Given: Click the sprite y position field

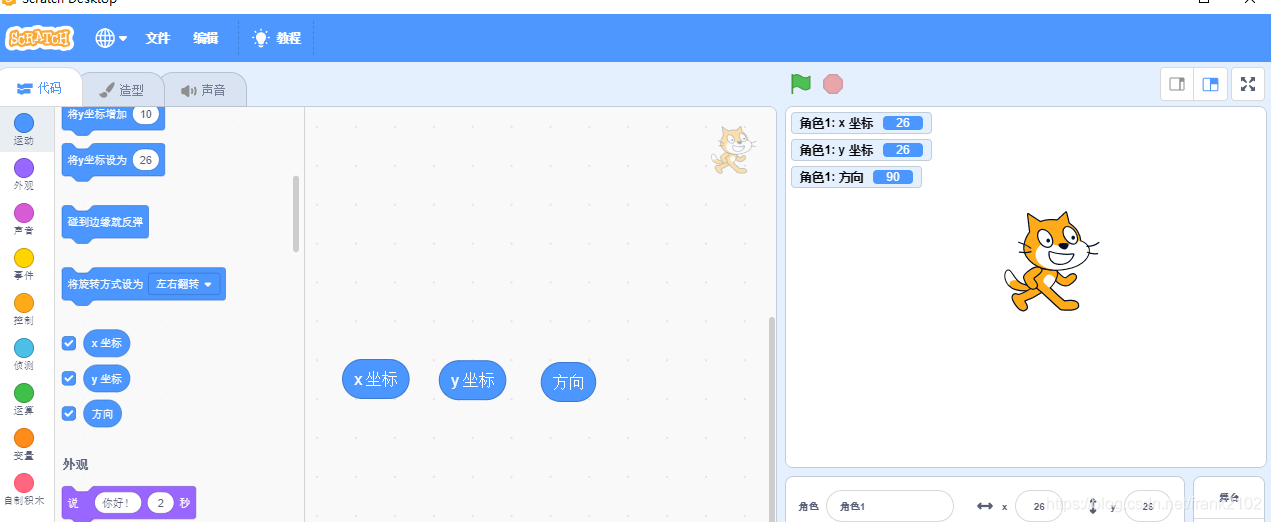Looking at the screenshot, I should click(1148, 506).
